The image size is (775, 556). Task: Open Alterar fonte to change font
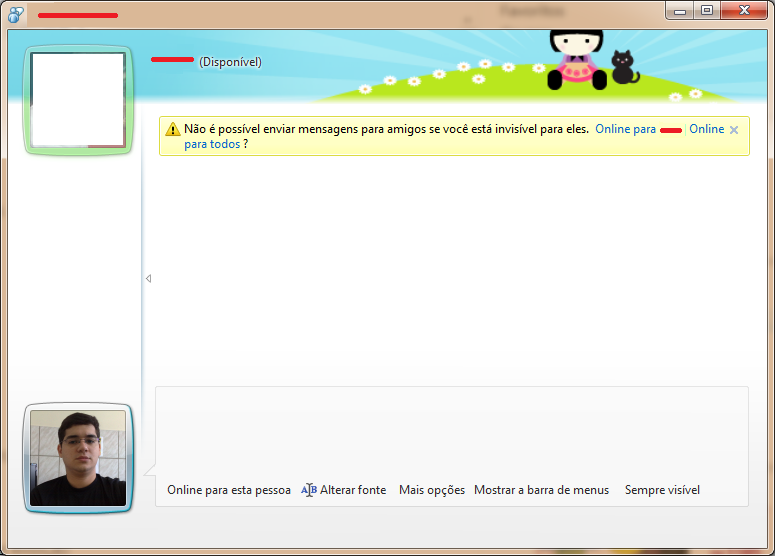click(x=352, y=490)
